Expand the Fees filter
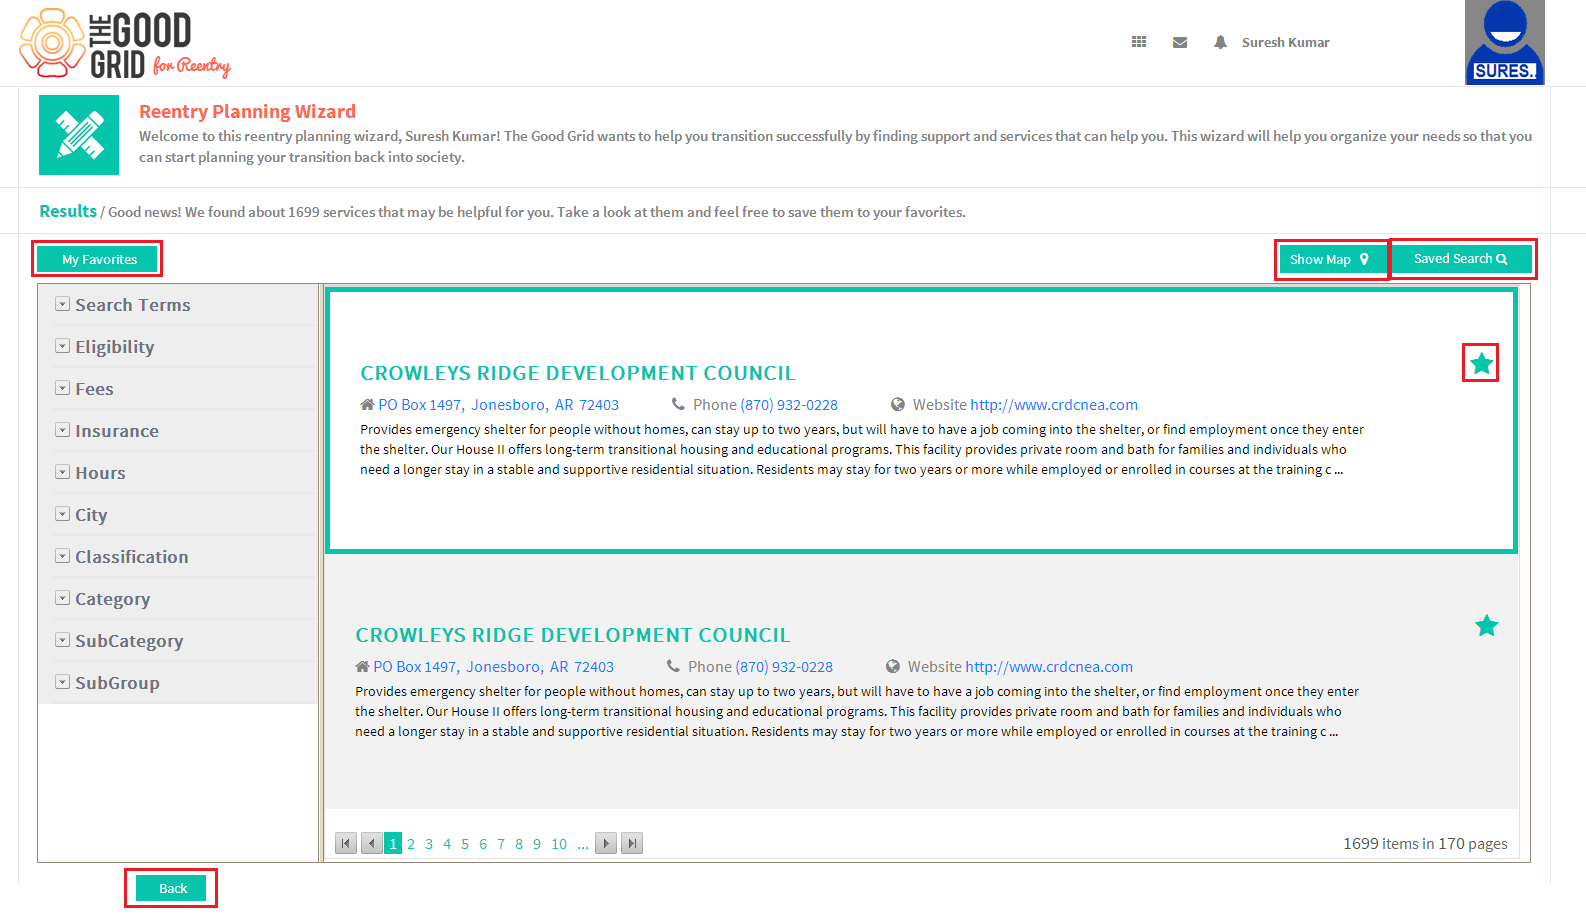Viewport: 1586px width, 920px height. click(x=62, y=388)
